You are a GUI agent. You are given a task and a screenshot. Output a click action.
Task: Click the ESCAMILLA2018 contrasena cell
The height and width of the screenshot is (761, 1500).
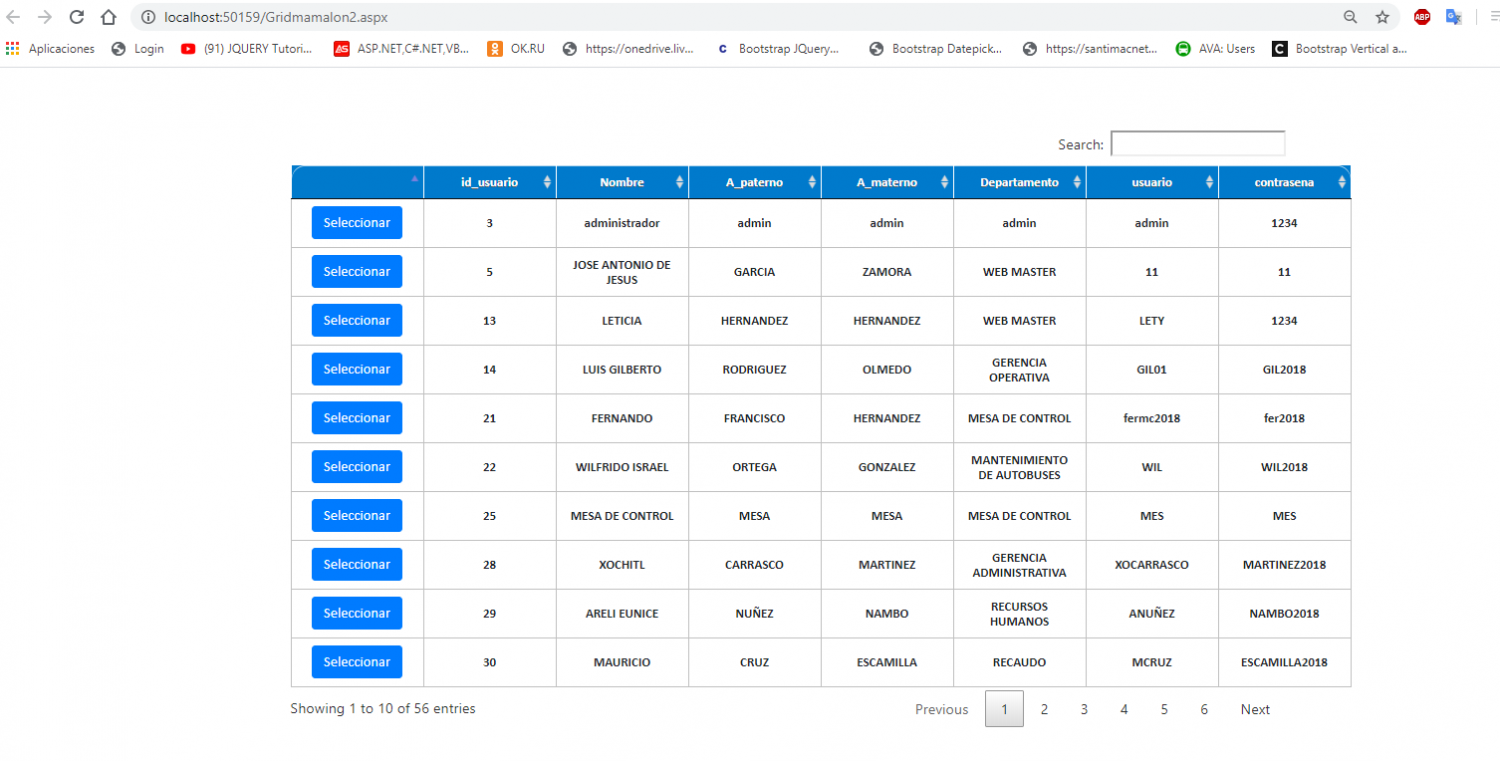(x=1285, y=662)
